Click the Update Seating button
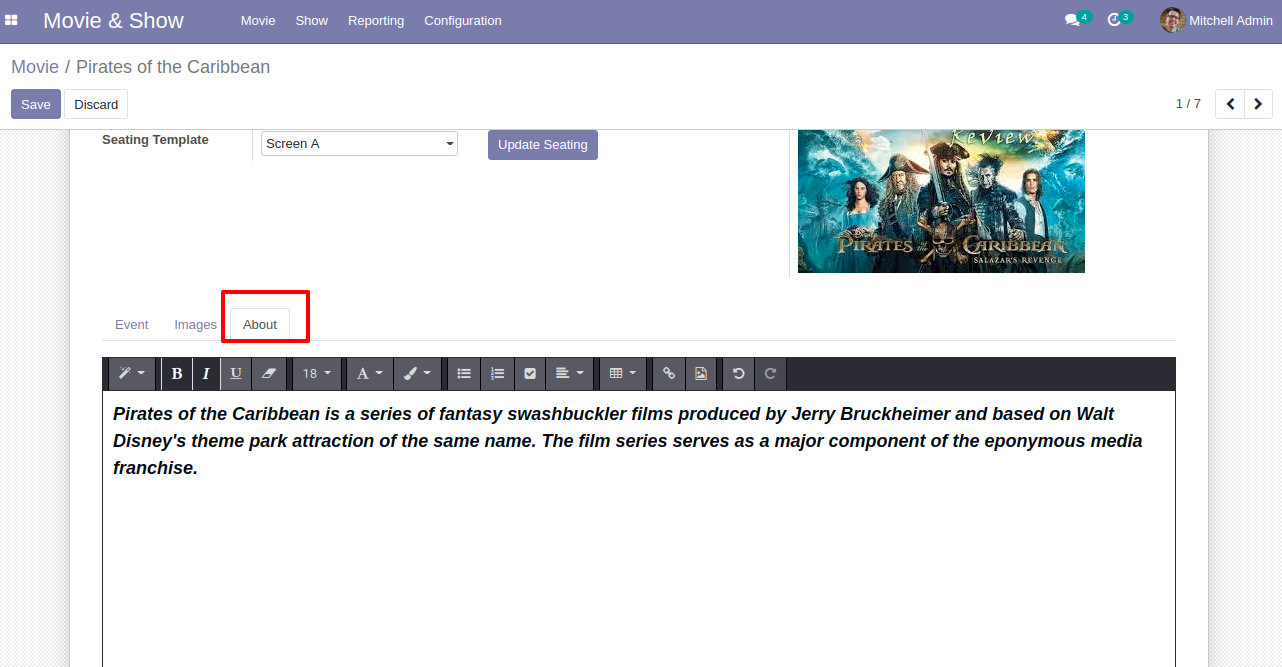The image size is (1282, 667). tap(543, 145)
